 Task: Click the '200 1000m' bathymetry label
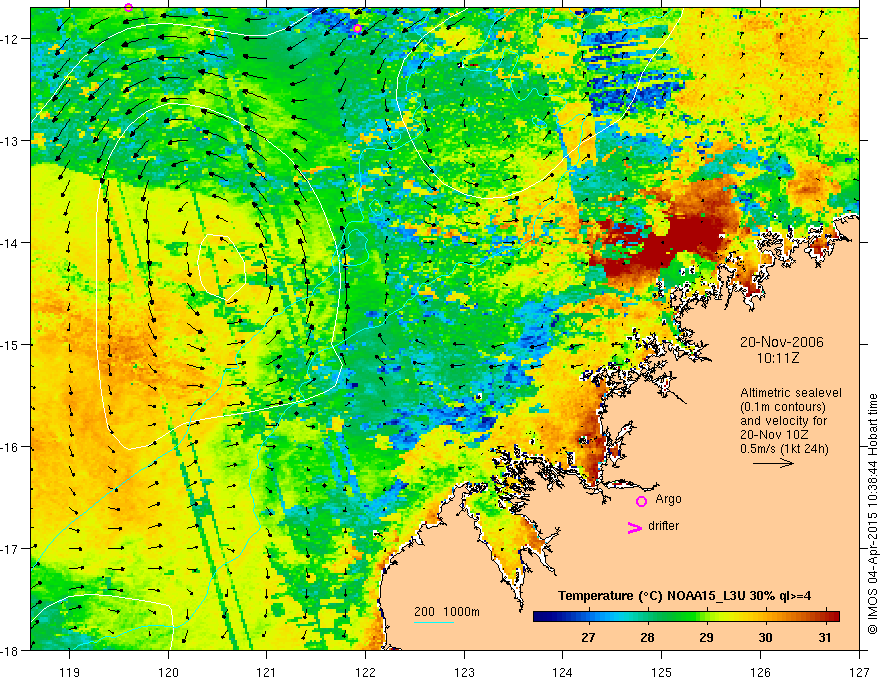447,612
